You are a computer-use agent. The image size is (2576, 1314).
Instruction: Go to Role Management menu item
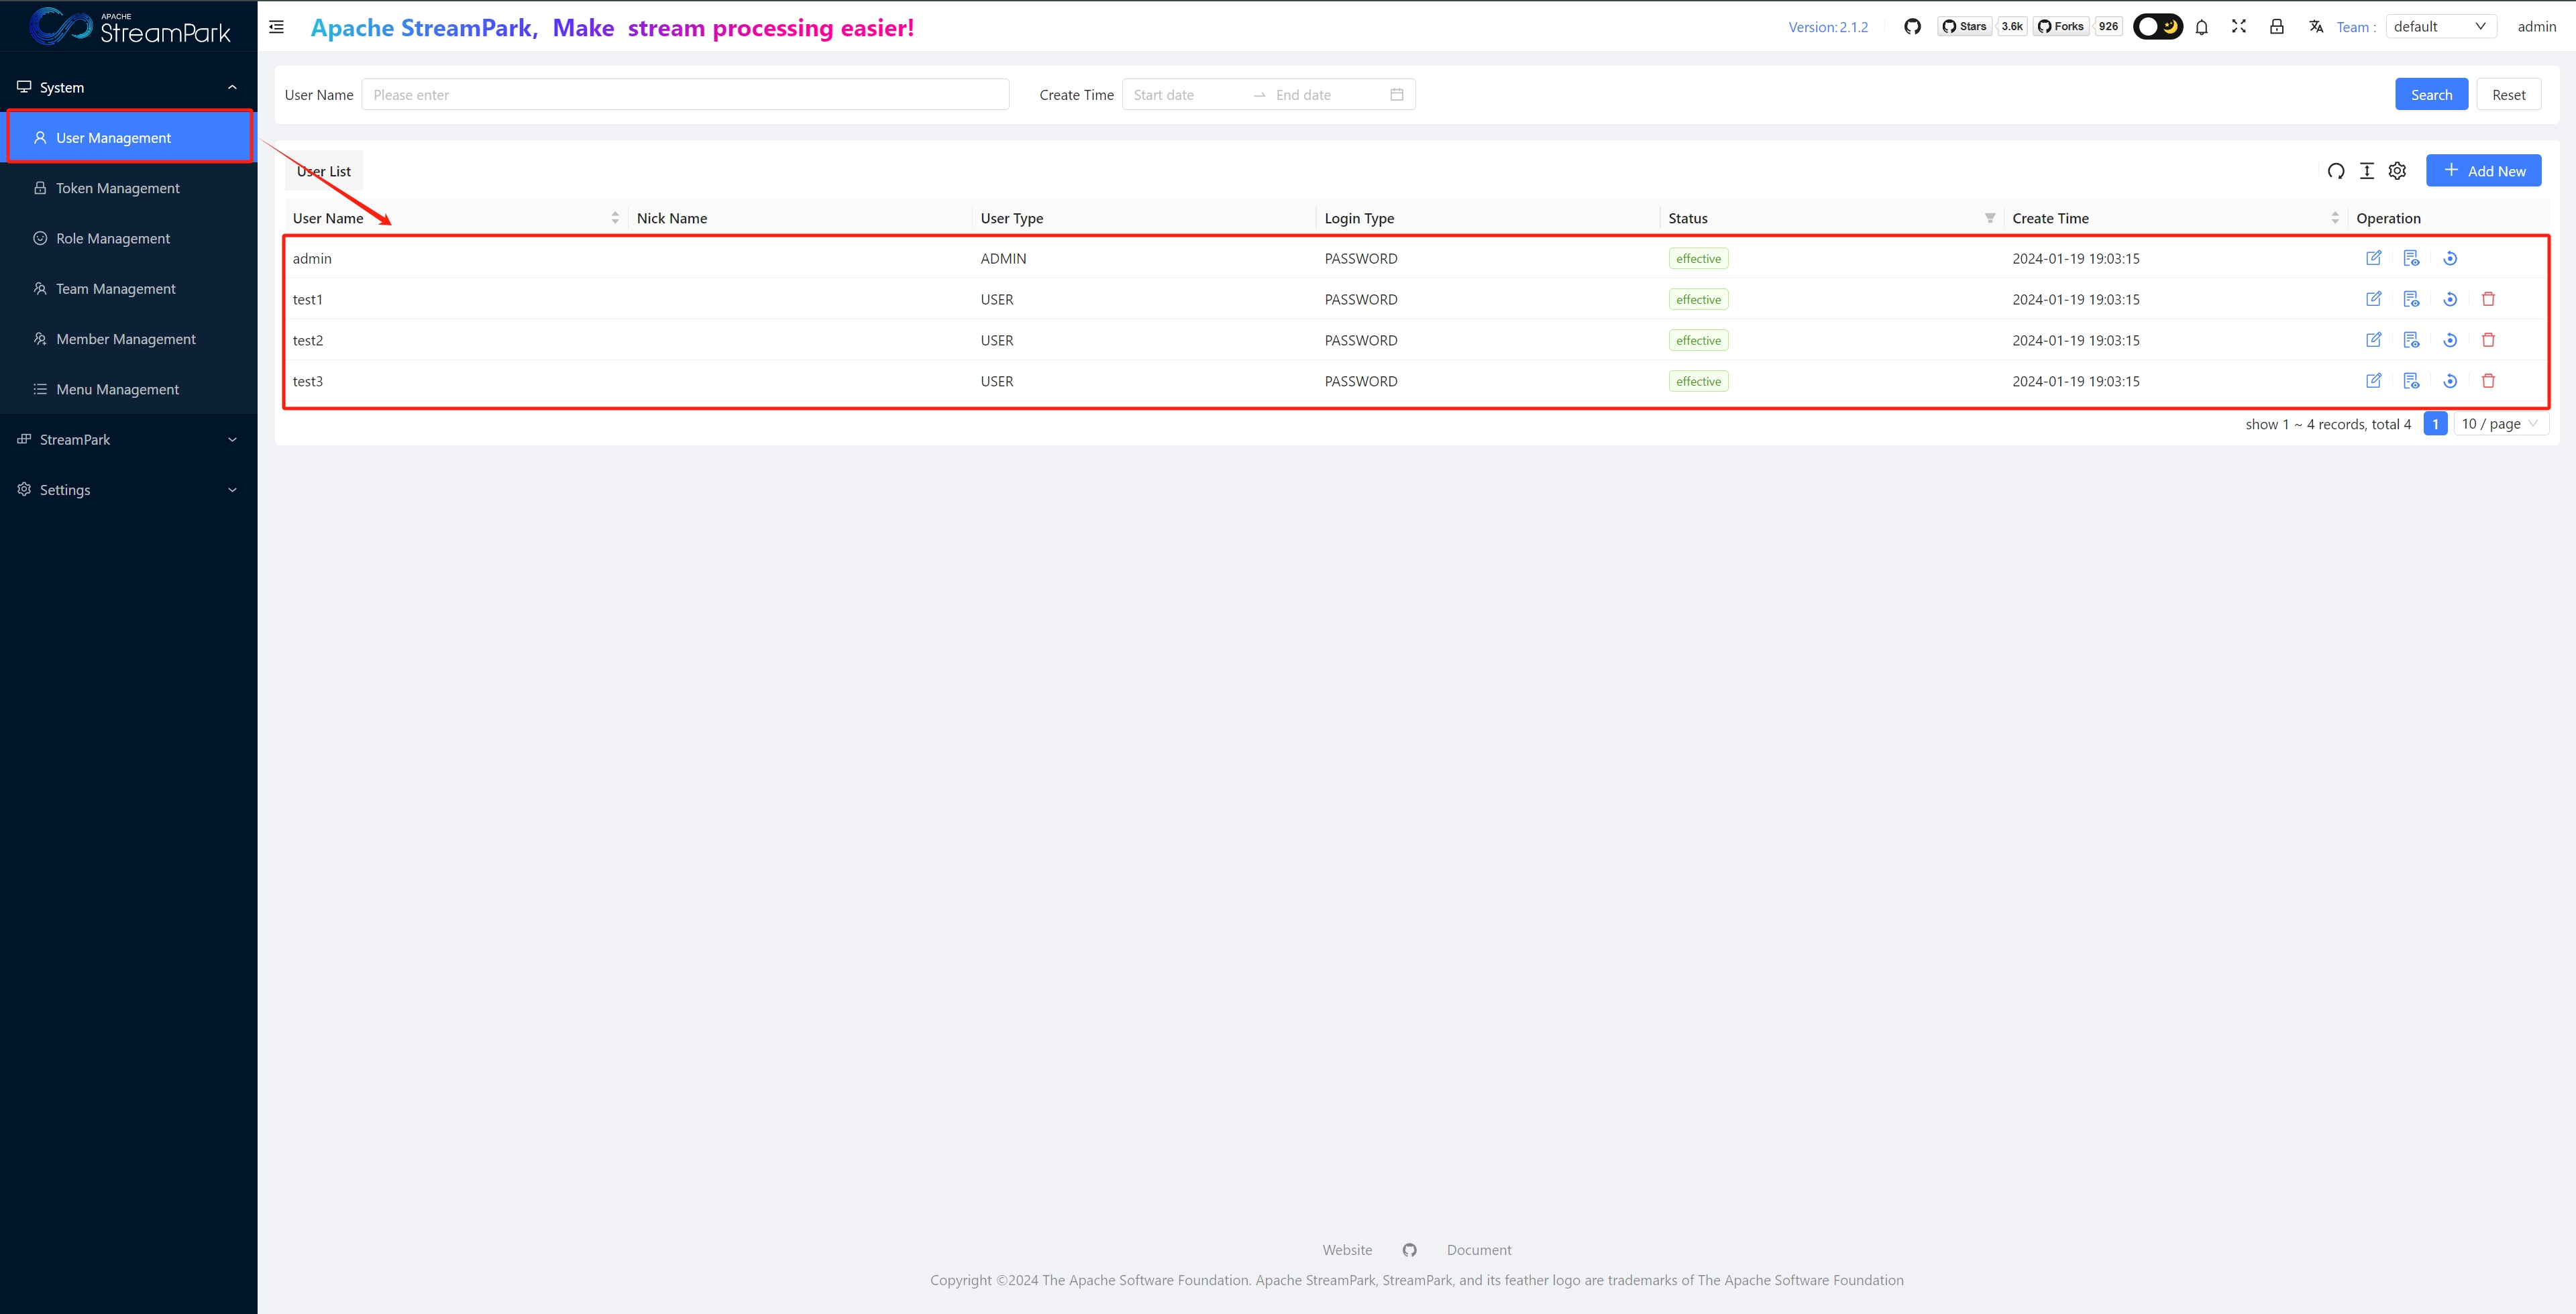point(112,238)
